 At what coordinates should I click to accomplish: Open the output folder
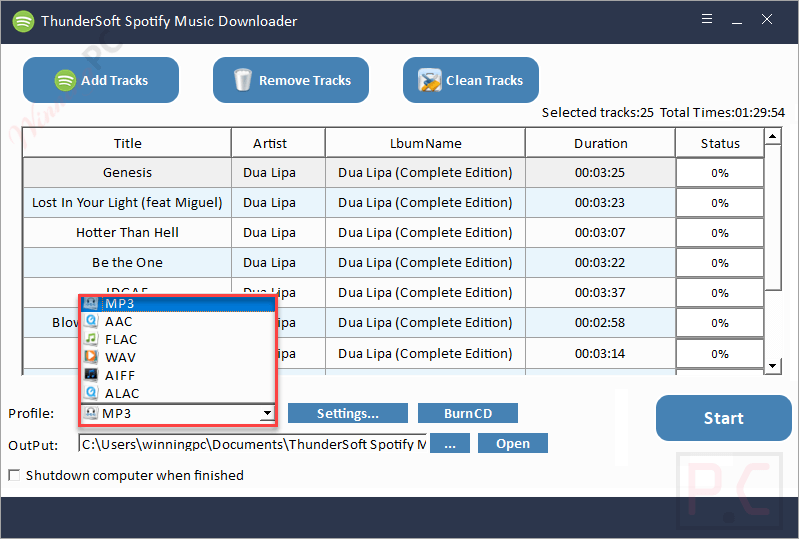513,443
